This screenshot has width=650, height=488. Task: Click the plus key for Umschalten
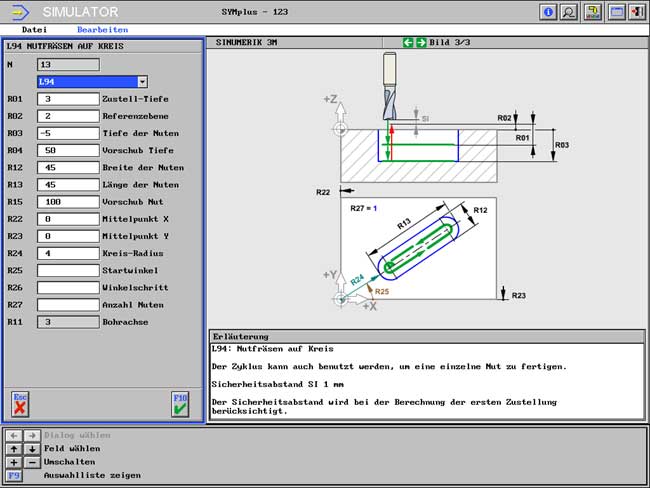13,462
